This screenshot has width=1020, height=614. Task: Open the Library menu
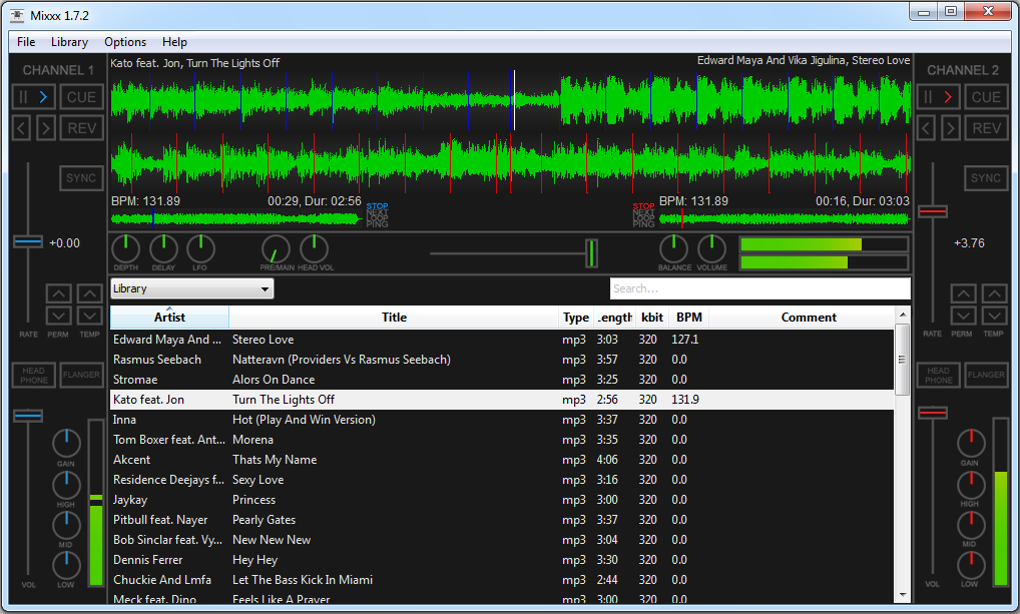(x=69, y=42)
